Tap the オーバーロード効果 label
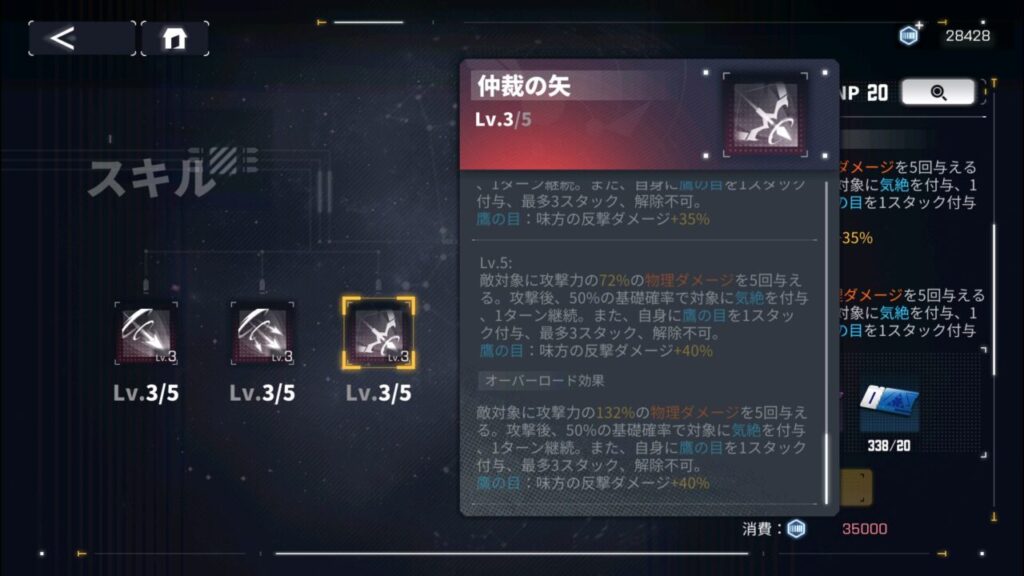The width and height of the screenshot is (1024, 576). point(545,381)
